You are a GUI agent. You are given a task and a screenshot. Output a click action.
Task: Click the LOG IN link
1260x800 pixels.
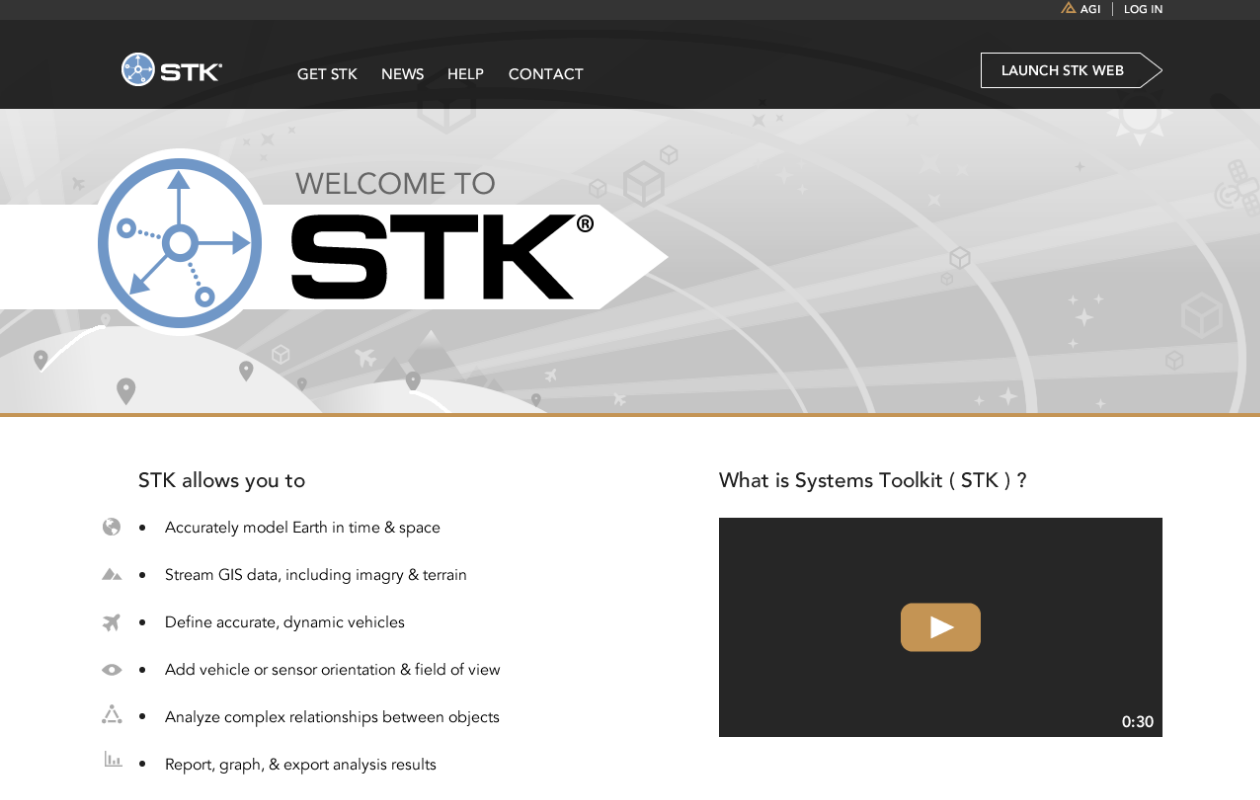[x=1143, y=9]
